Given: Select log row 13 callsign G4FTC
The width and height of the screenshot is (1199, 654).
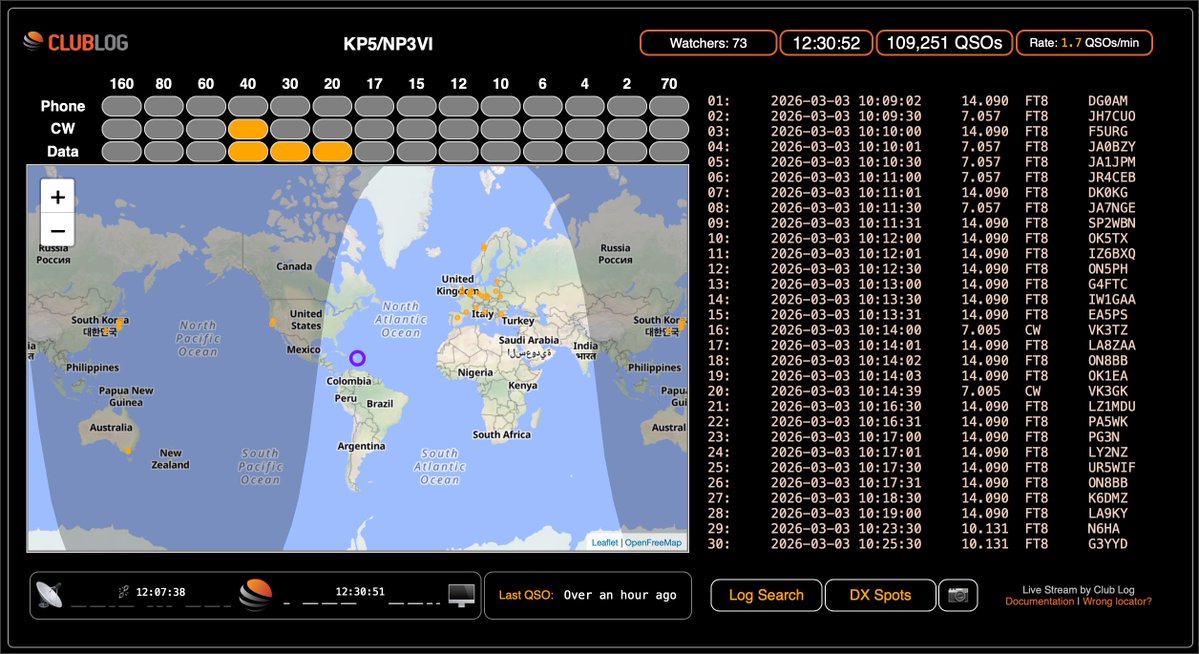Looking at the screenshot, I should [x=1108, y=284].
